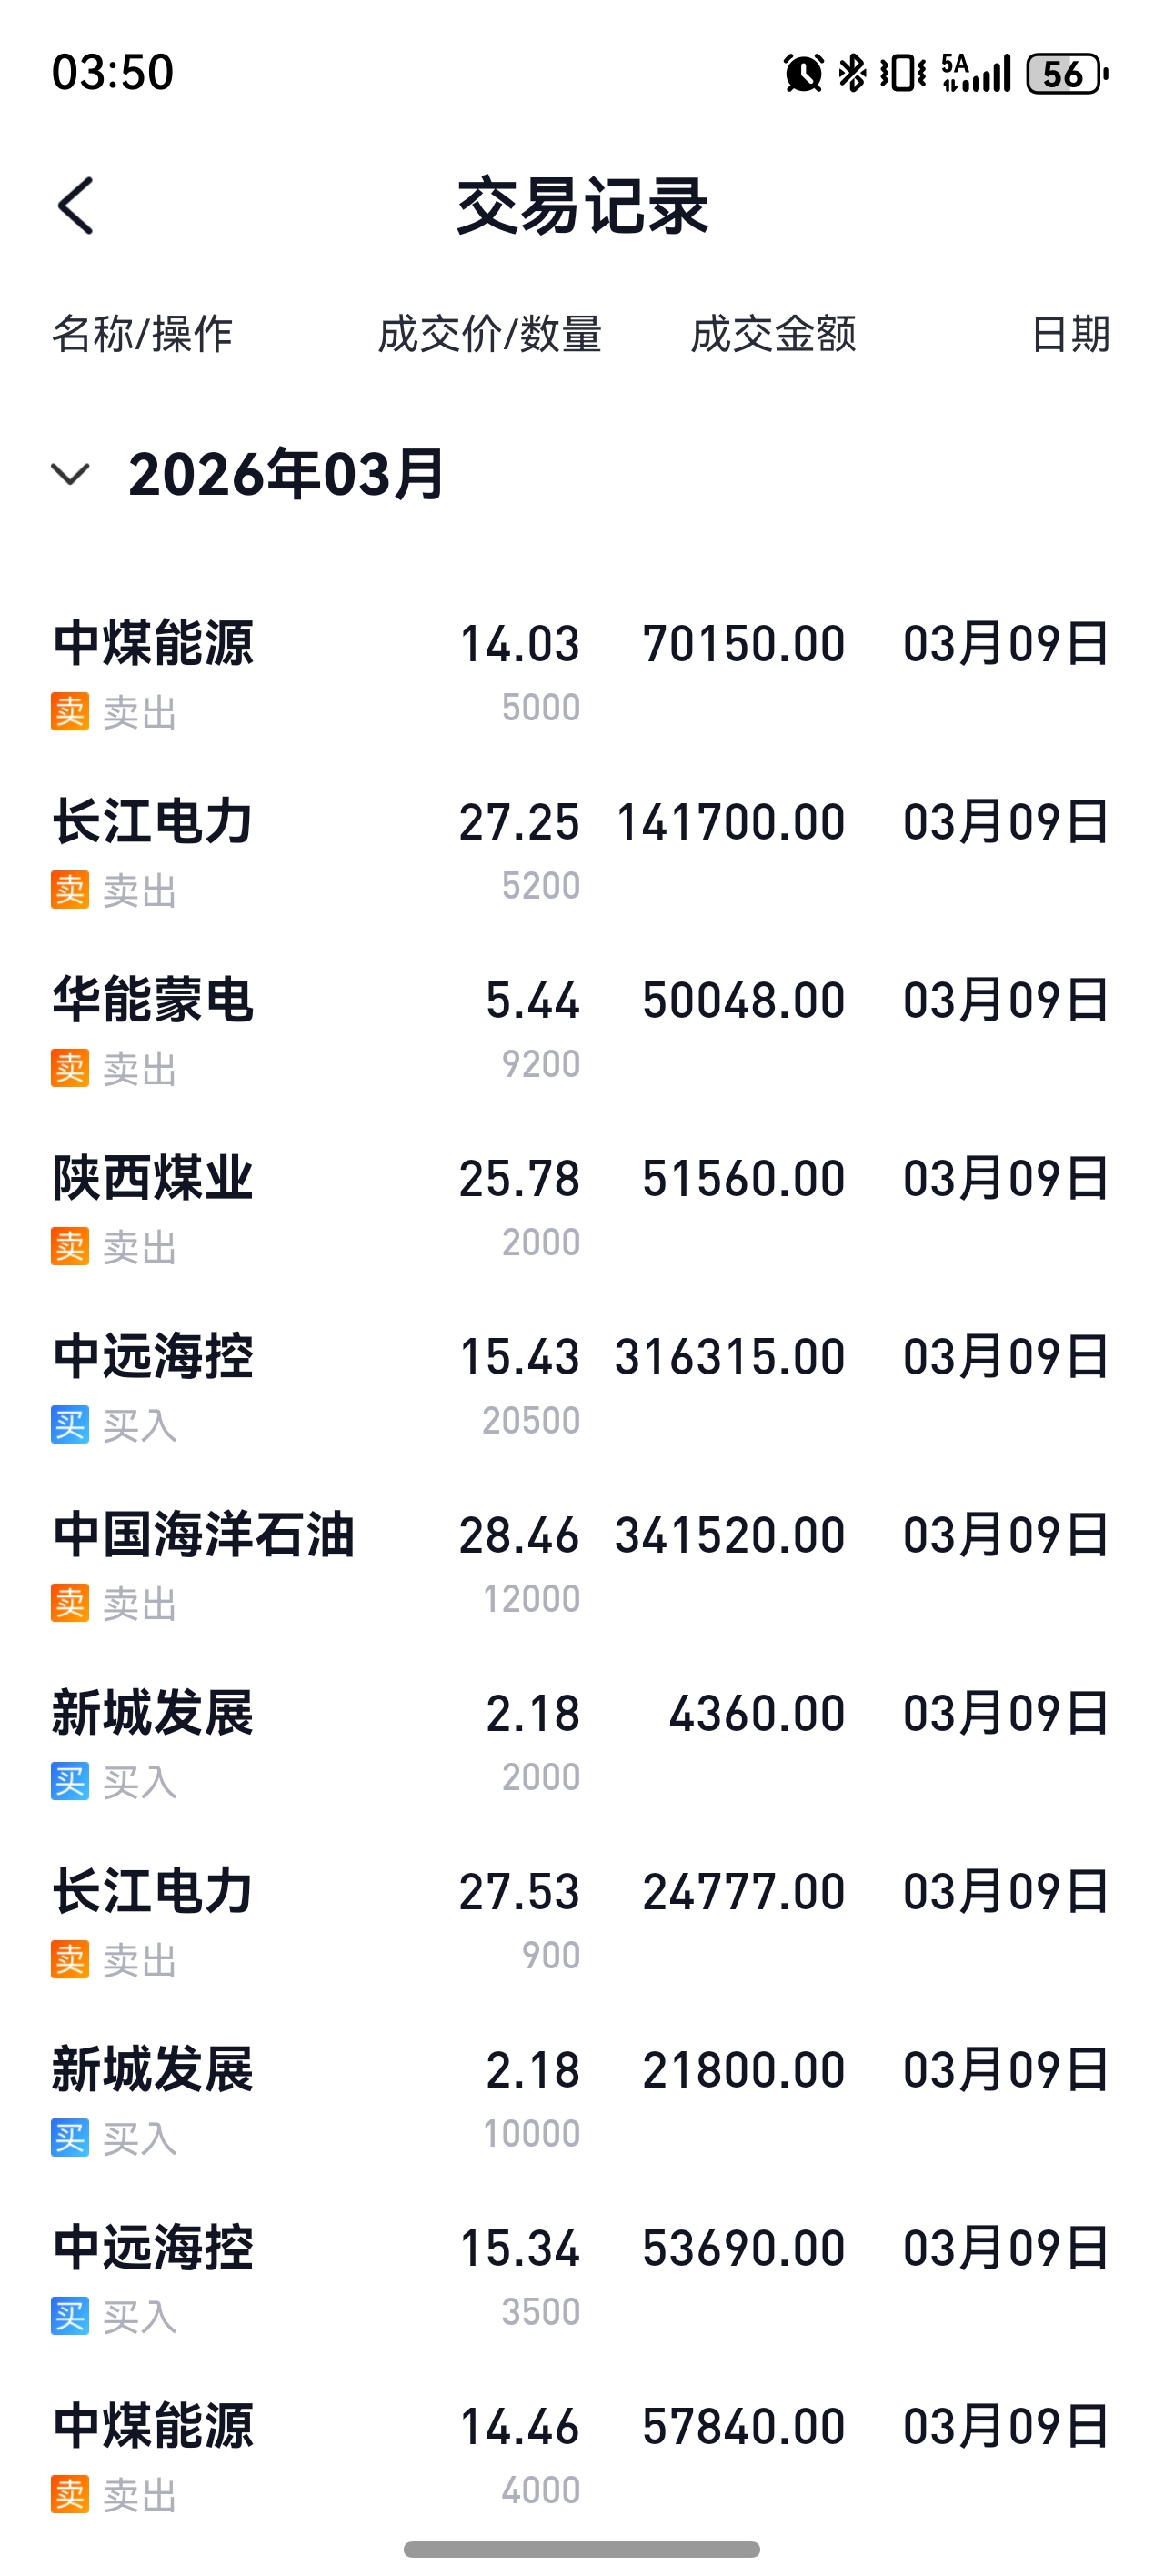Tap the alarm clock status bar icon
Viewport: 1164px width, 2576px height.
[x=803, y=73]
